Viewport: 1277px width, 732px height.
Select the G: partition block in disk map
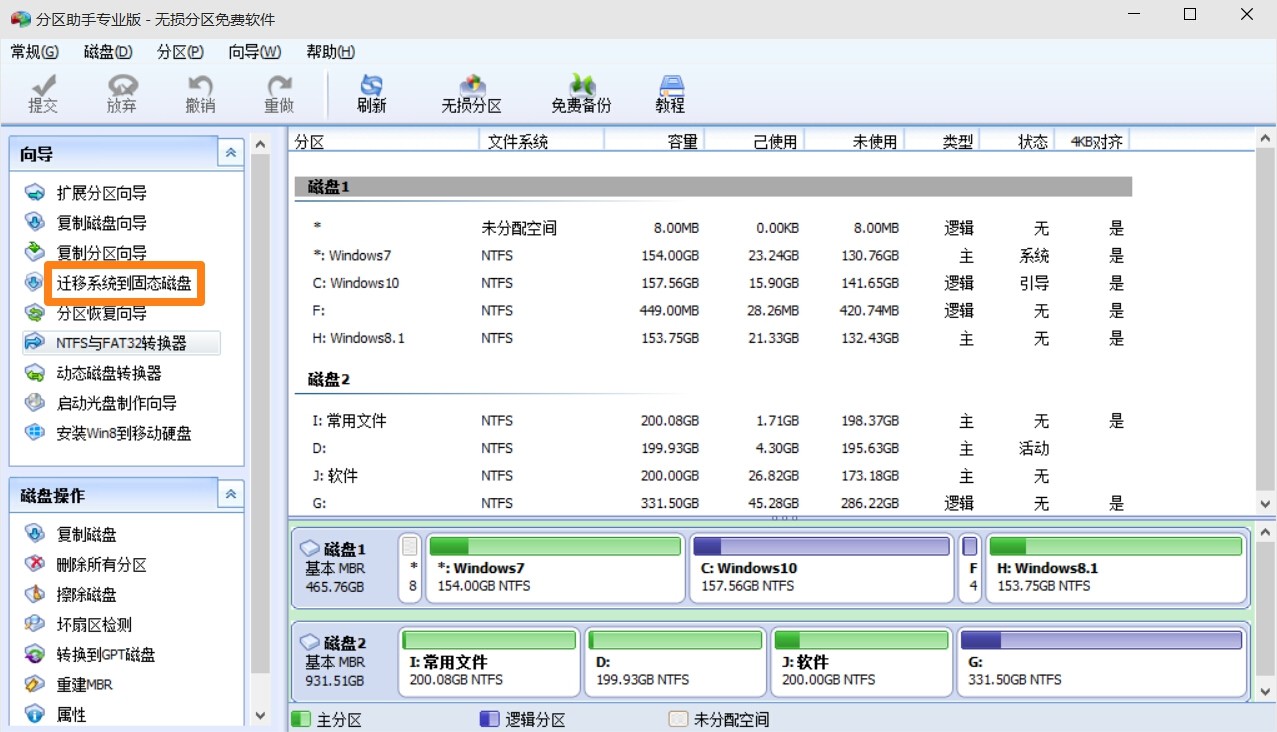1101,661
